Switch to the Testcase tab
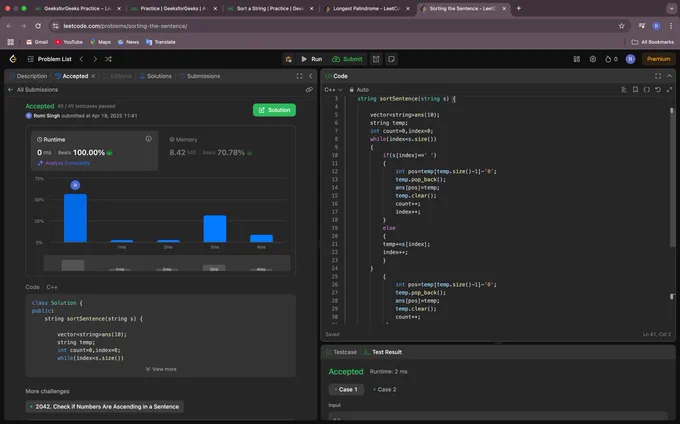The height and width of the screenshot is (424, 680). click(341, 352)
